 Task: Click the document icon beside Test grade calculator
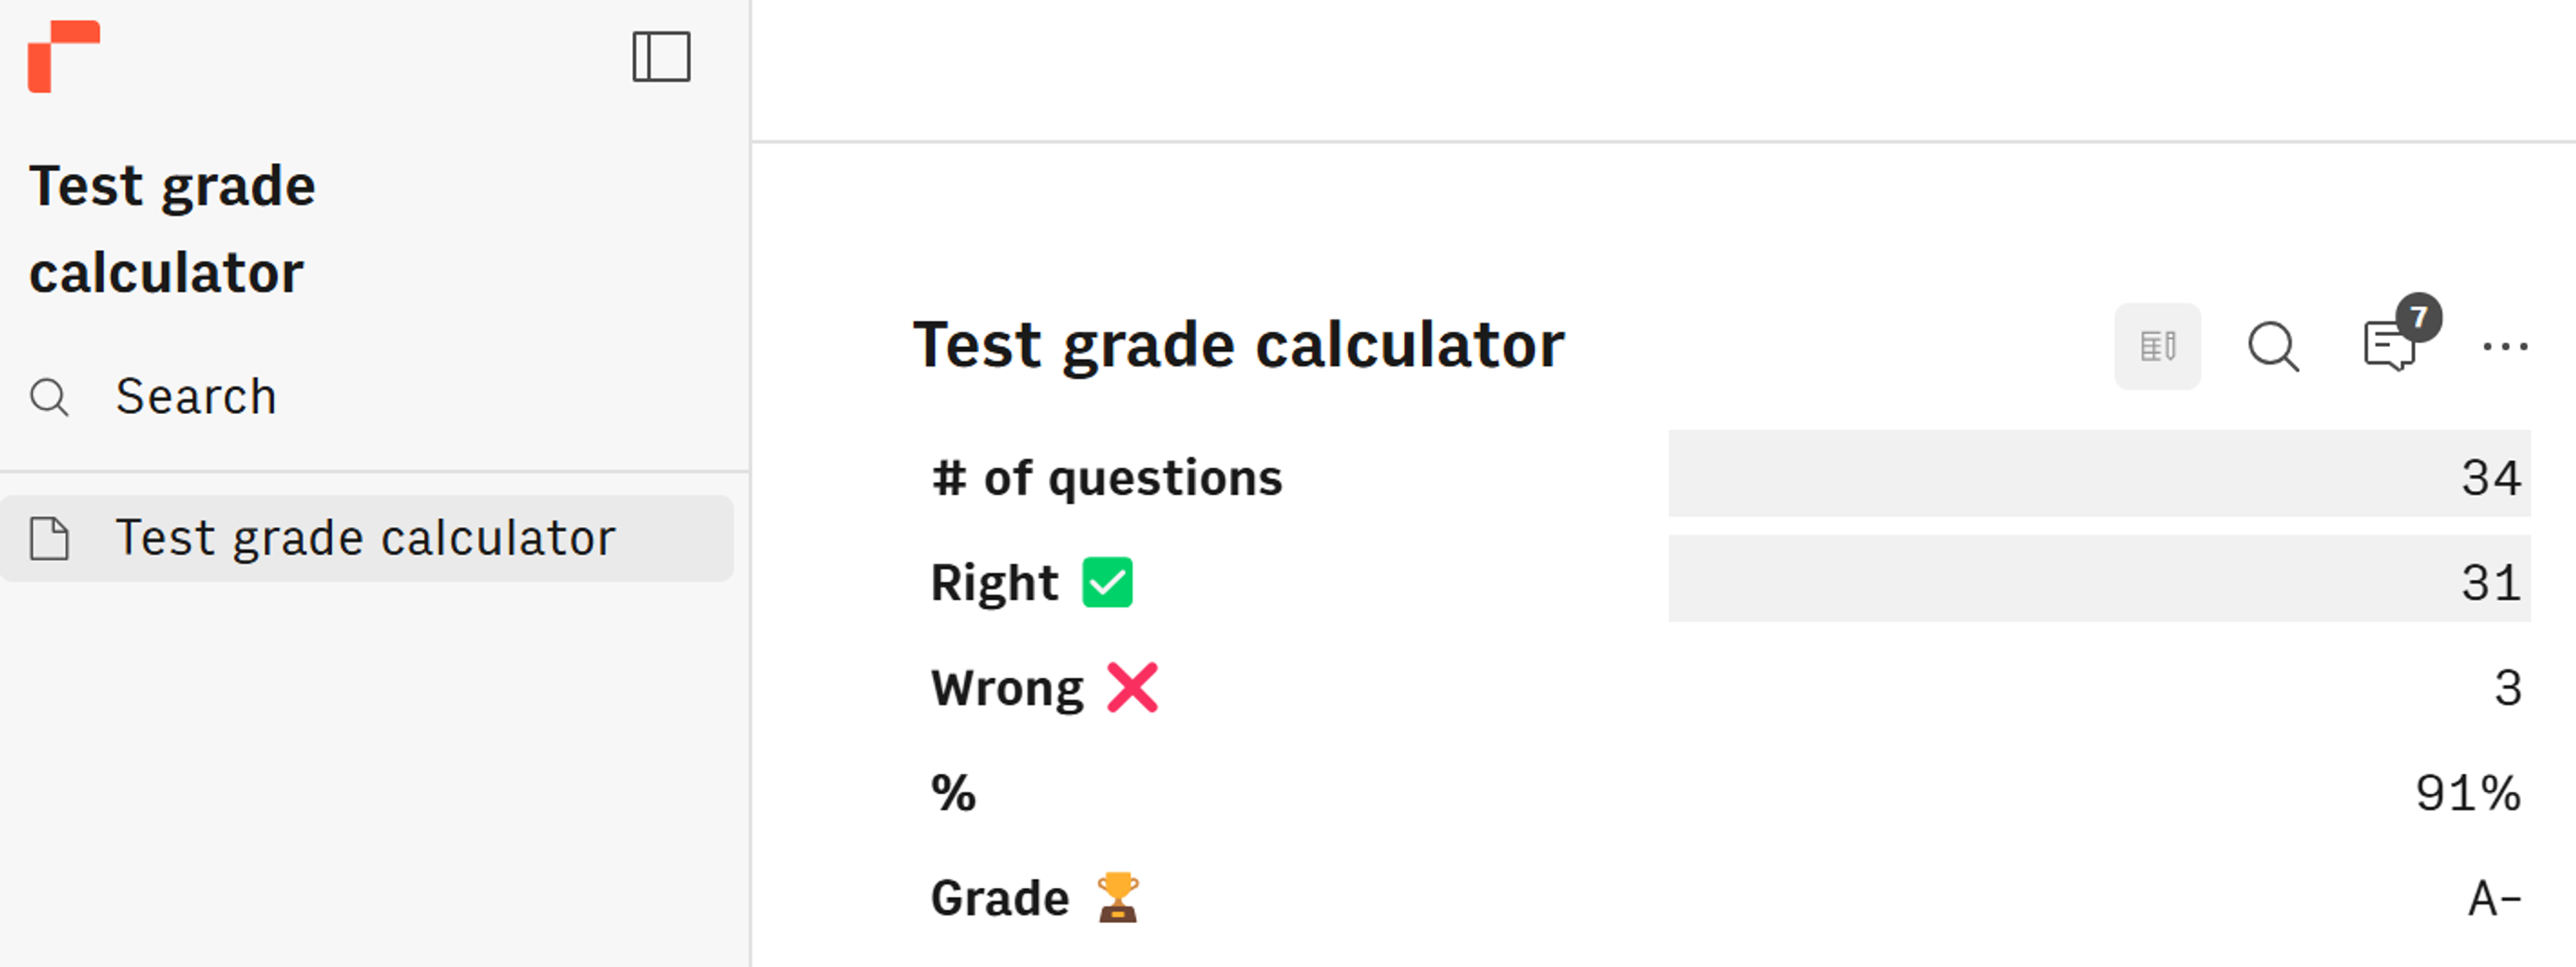point(50,538)
